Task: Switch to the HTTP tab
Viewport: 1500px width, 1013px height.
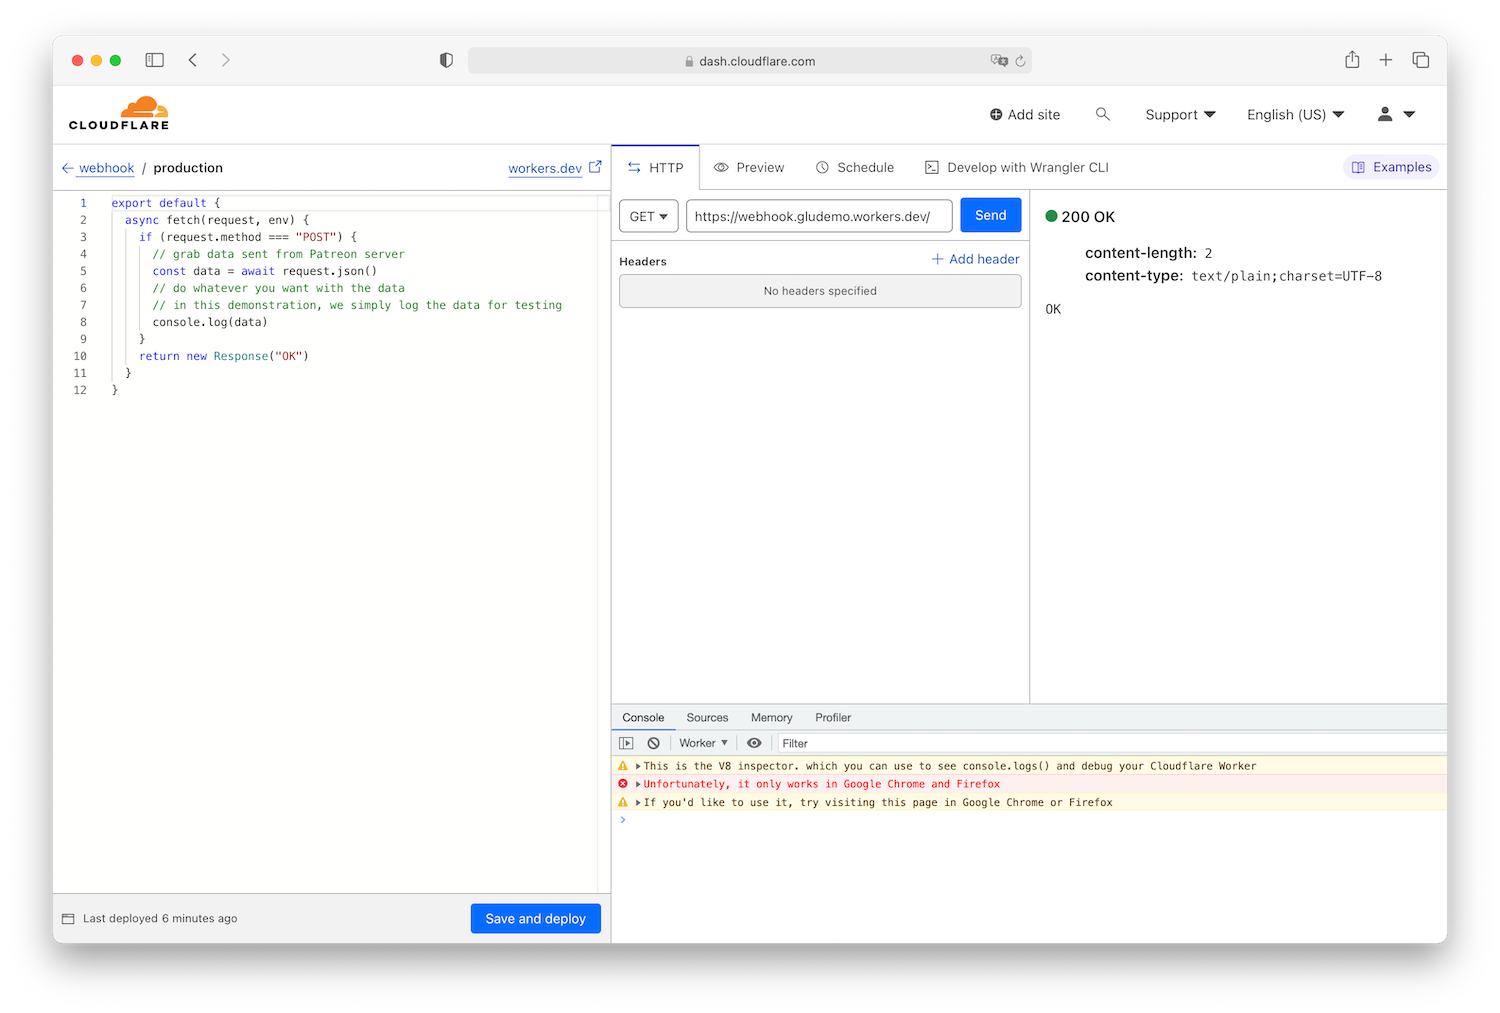Action: pyautogui.click(x=656, y=167)
